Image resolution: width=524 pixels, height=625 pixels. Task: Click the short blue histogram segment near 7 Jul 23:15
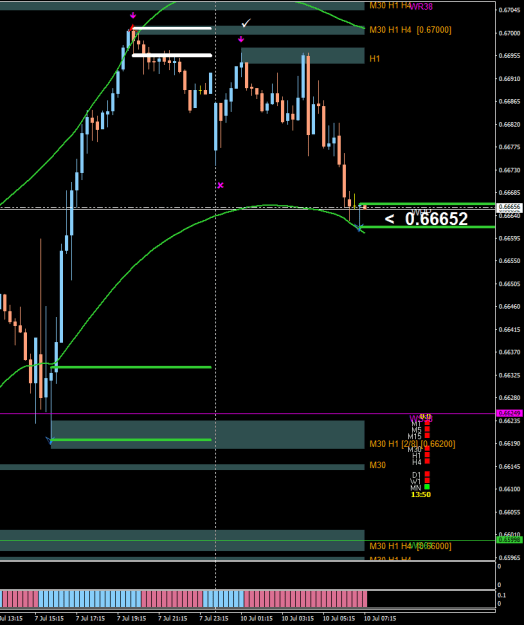(x=223, y=599)
